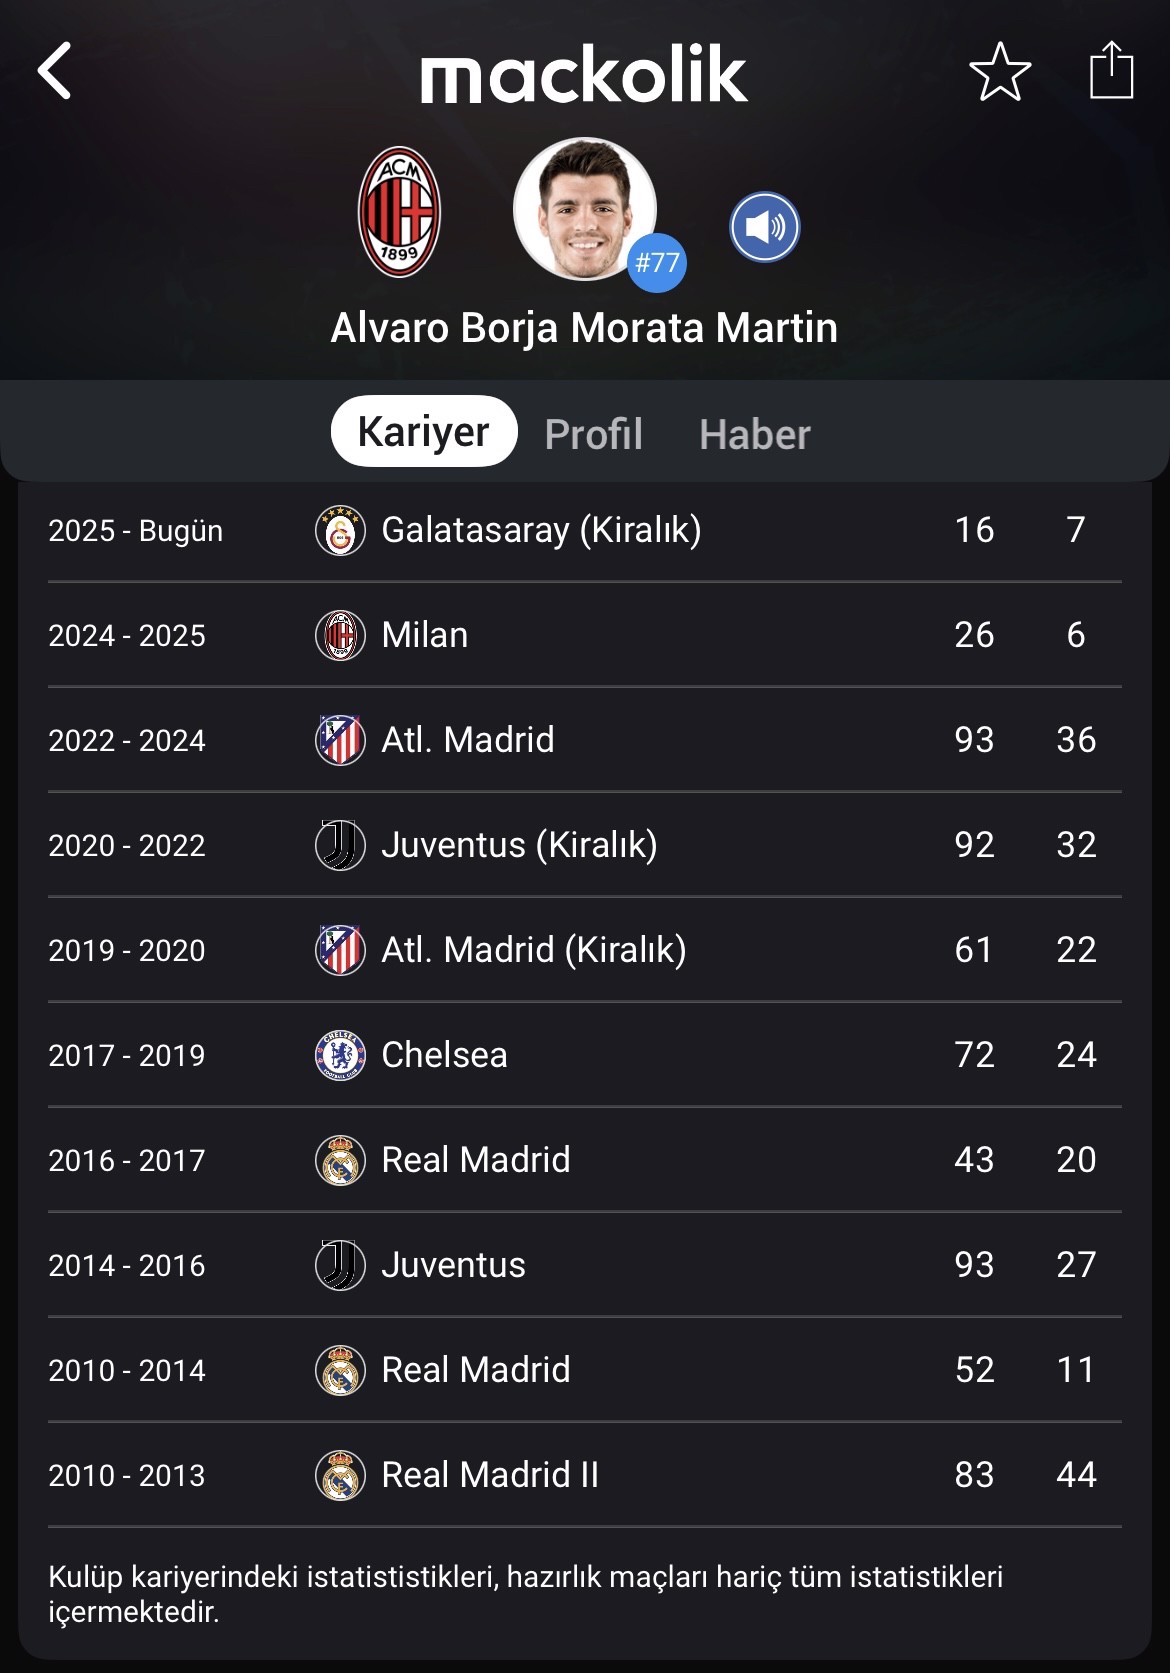Tap the Chelsea crest icon
This screenshot has width=1170, height=1673.
pyautogui.click(x=340, y=1055)
